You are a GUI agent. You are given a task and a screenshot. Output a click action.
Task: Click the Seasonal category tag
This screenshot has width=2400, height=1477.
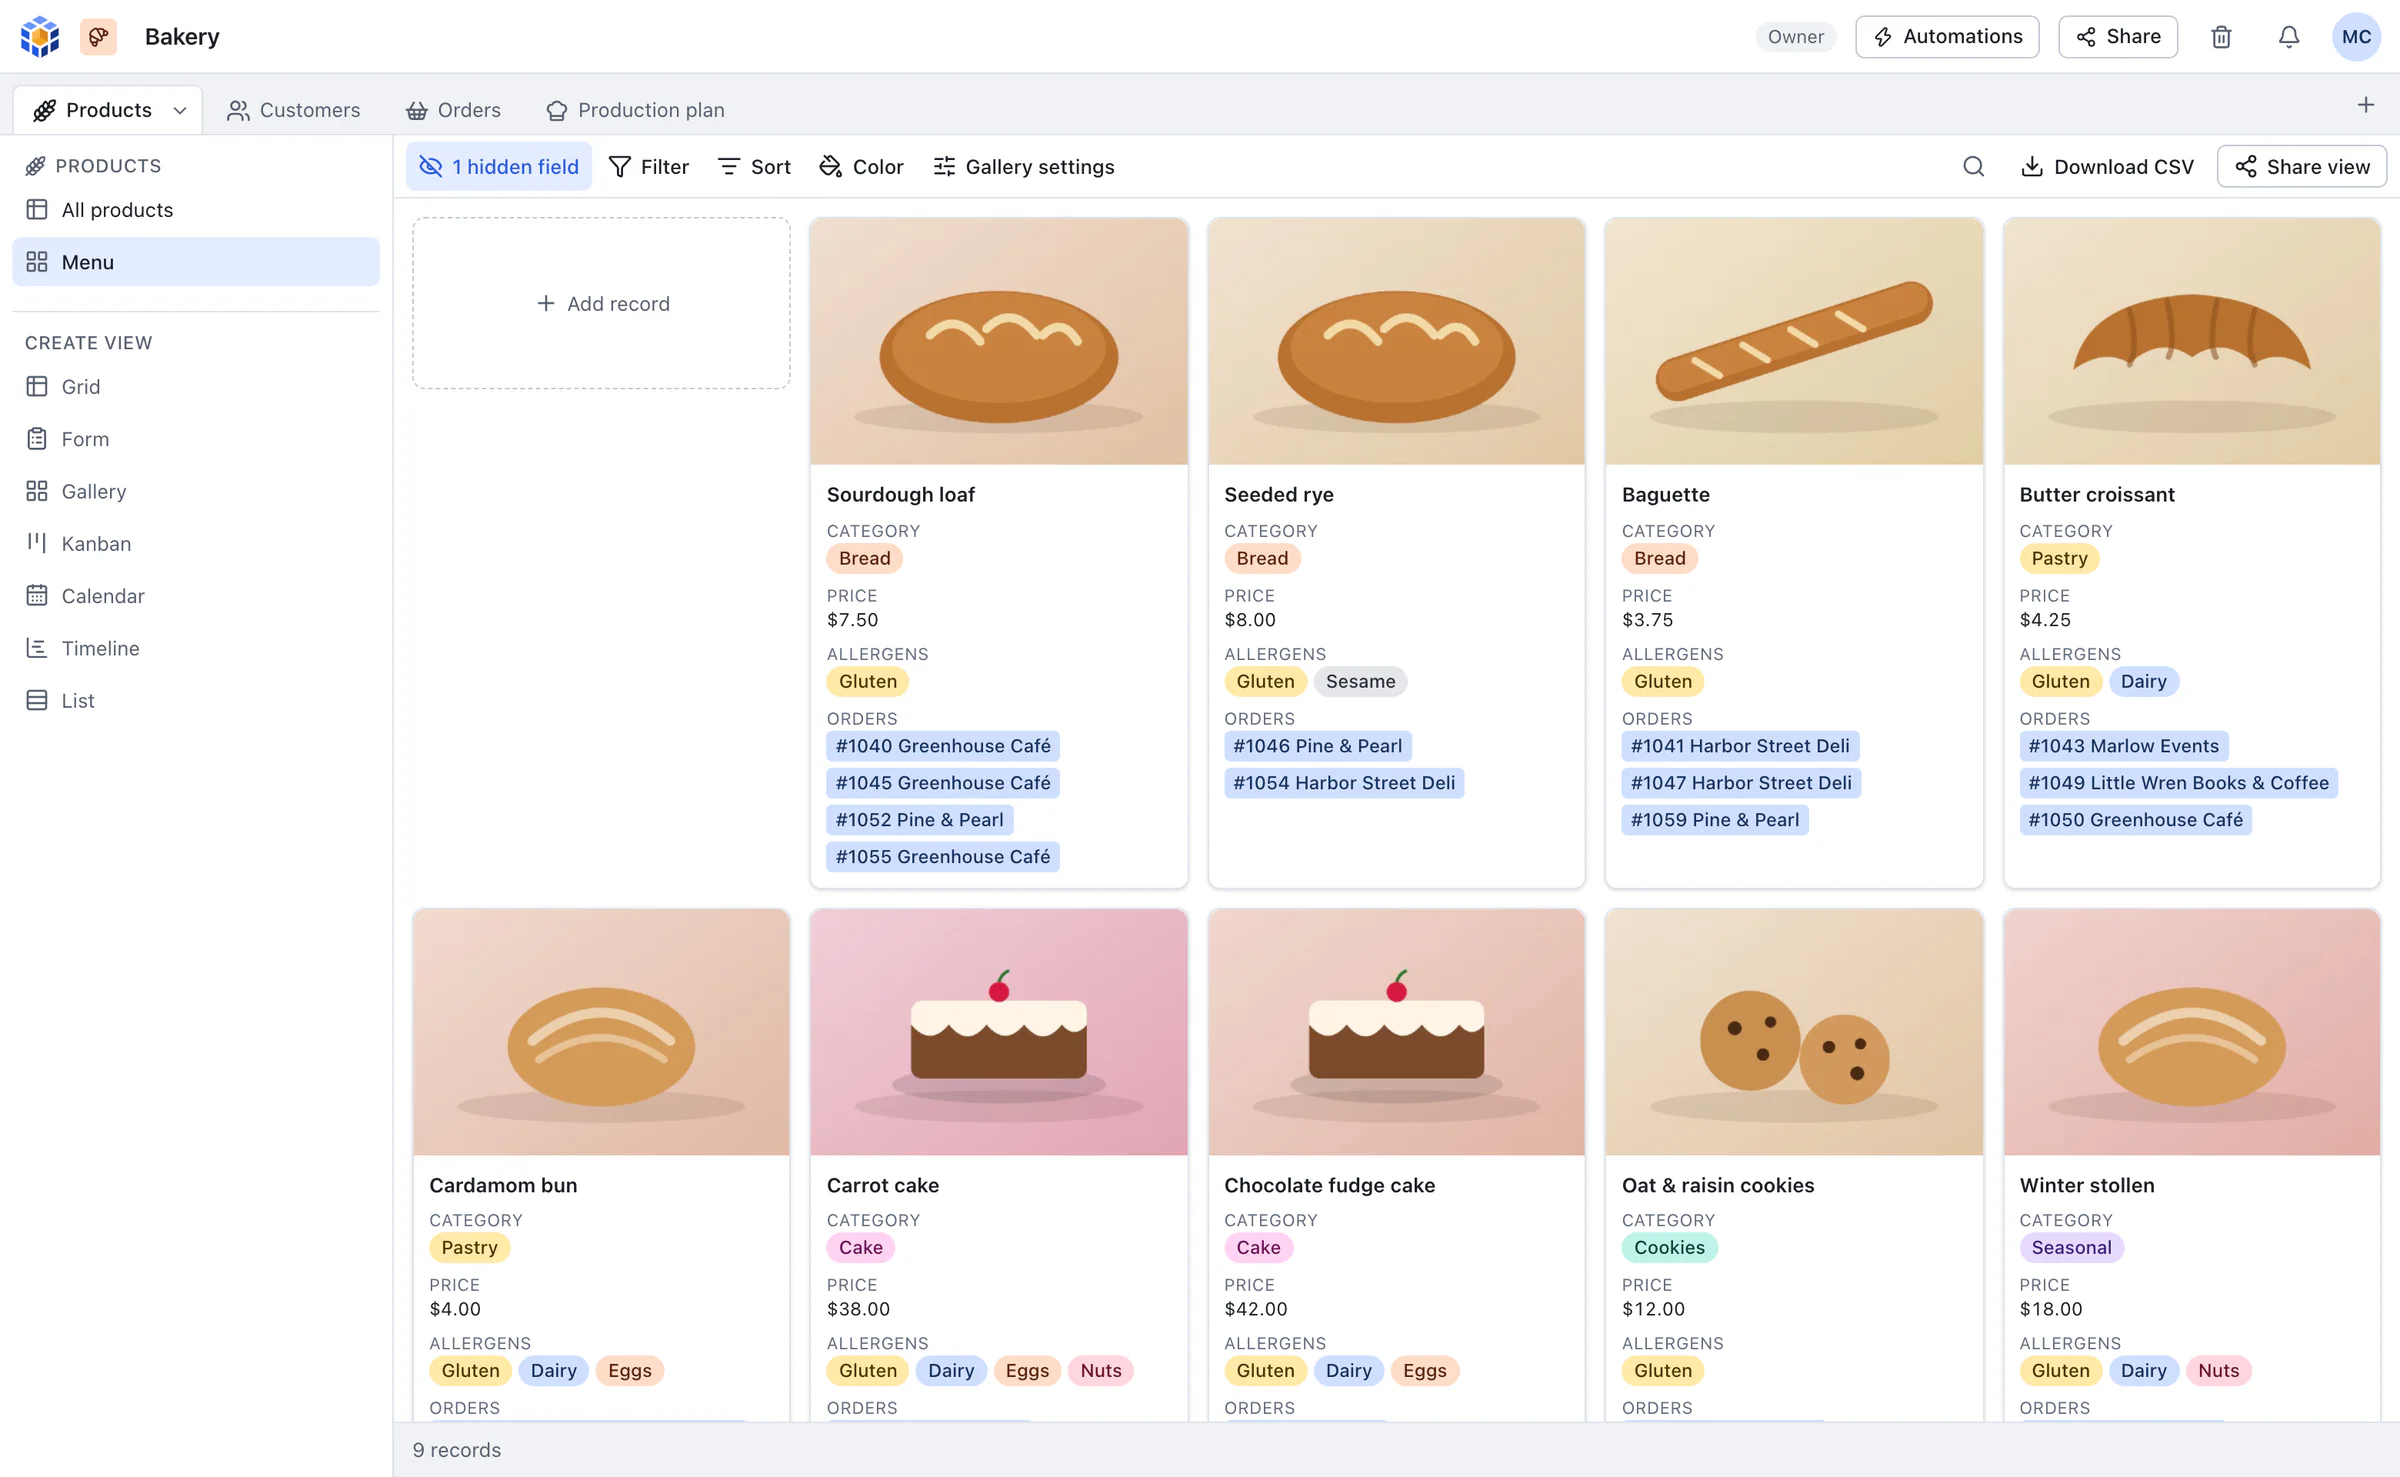point(2071,1248)
